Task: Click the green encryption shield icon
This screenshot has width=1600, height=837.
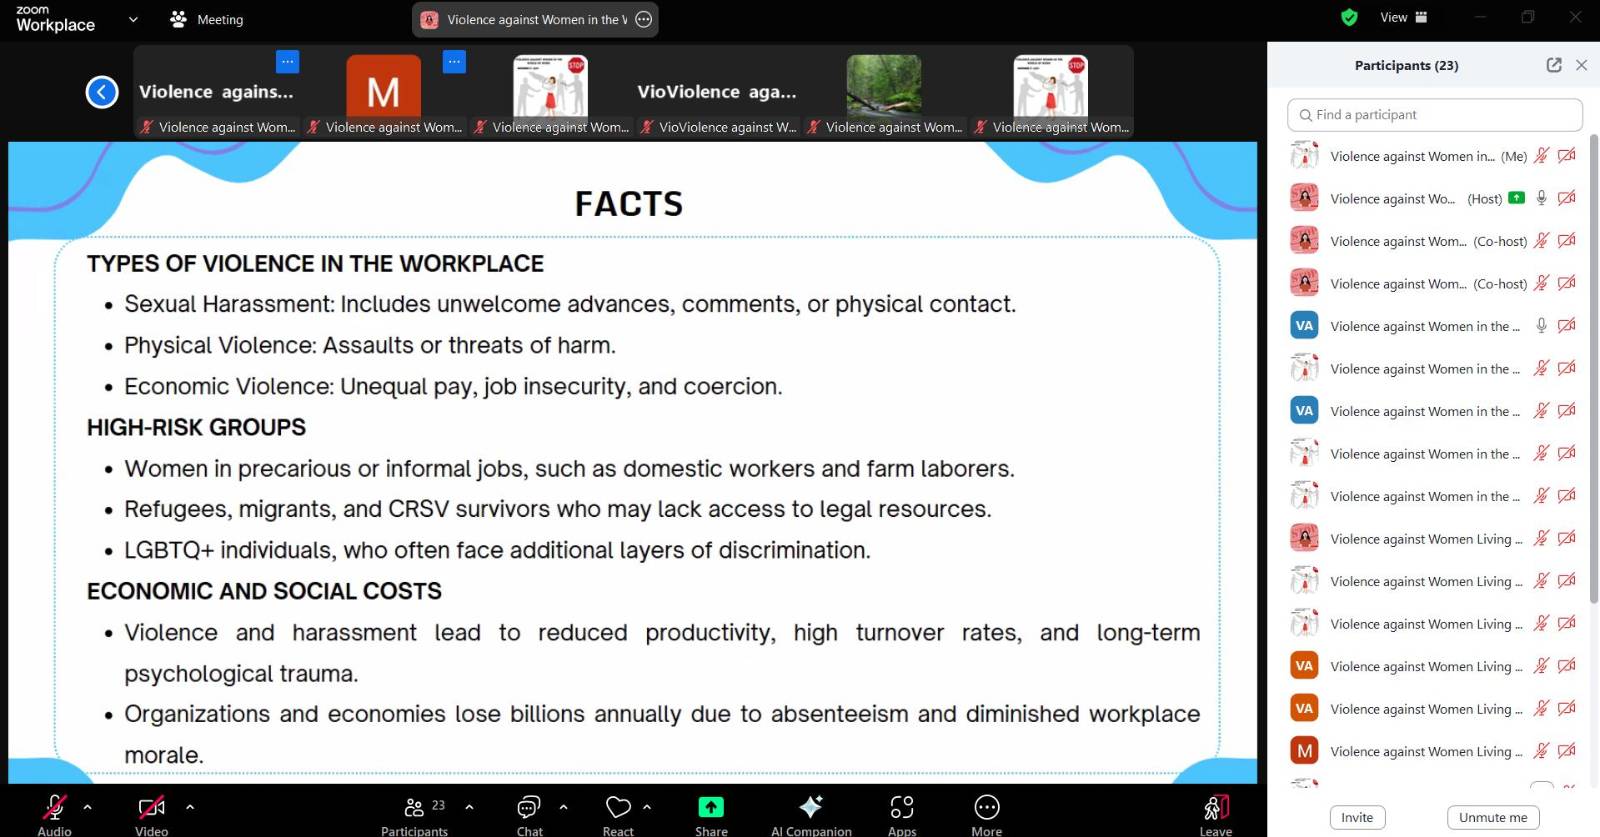Action: [1349, 17]
